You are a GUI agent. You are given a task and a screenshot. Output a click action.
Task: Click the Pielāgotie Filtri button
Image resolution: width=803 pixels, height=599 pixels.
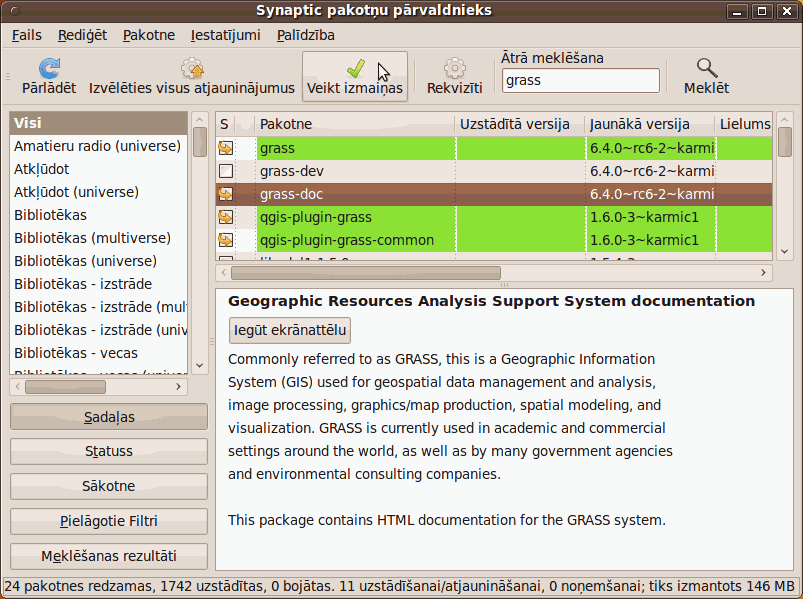[x=109, y=521]
